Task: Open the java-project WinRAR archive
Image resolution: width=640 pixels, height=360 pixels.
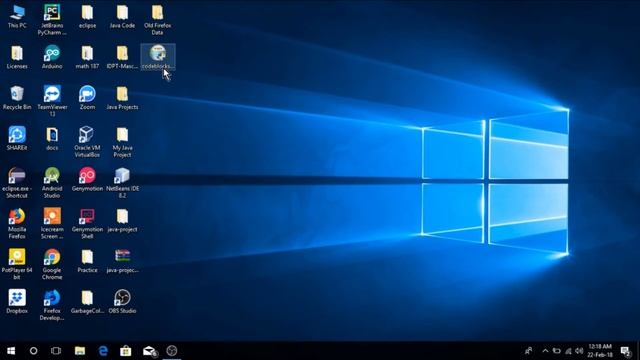Action: pos(122,262)
